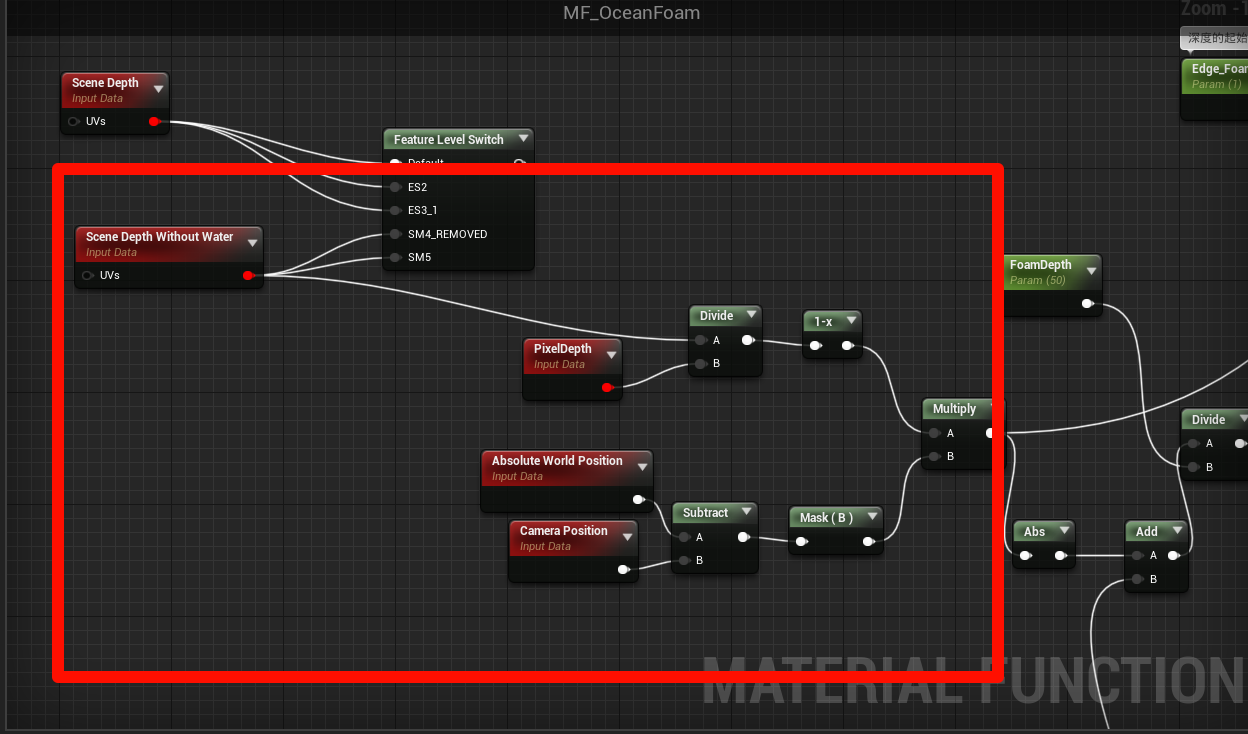Select the 1-x node title

point(823,321)
